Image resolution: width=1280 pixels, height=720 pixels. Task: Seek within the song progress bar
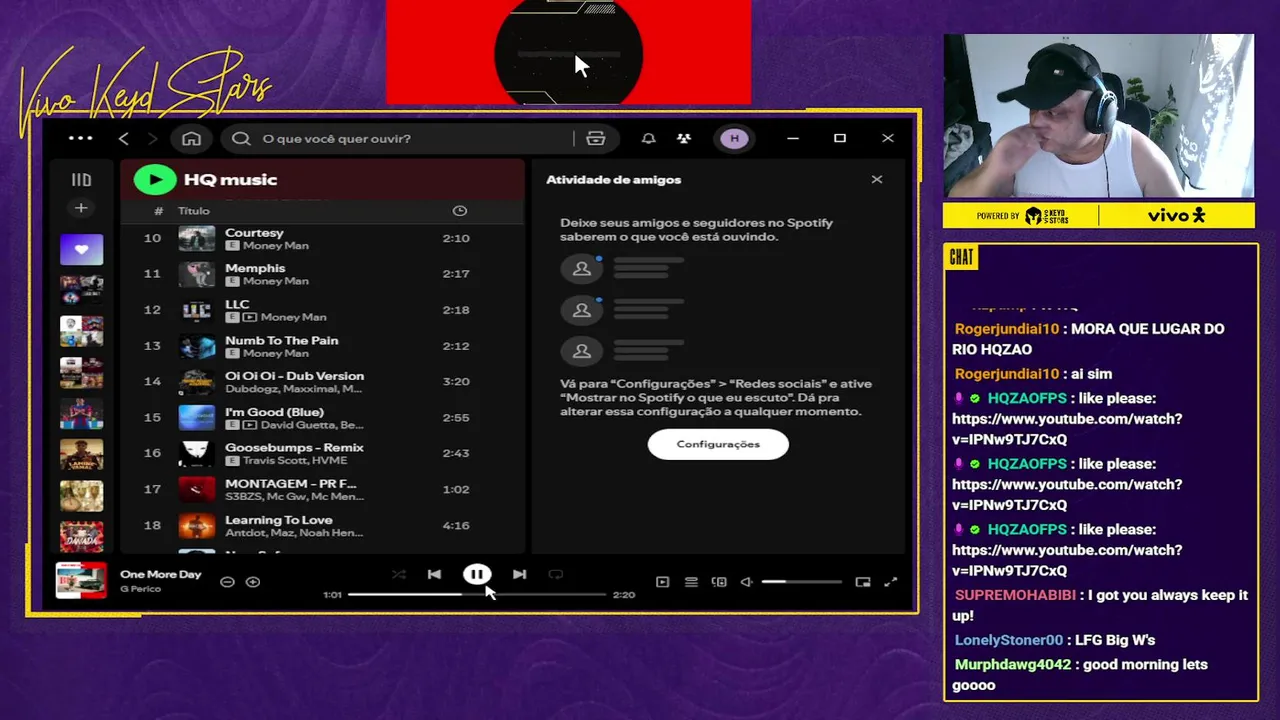click(477, 594)
